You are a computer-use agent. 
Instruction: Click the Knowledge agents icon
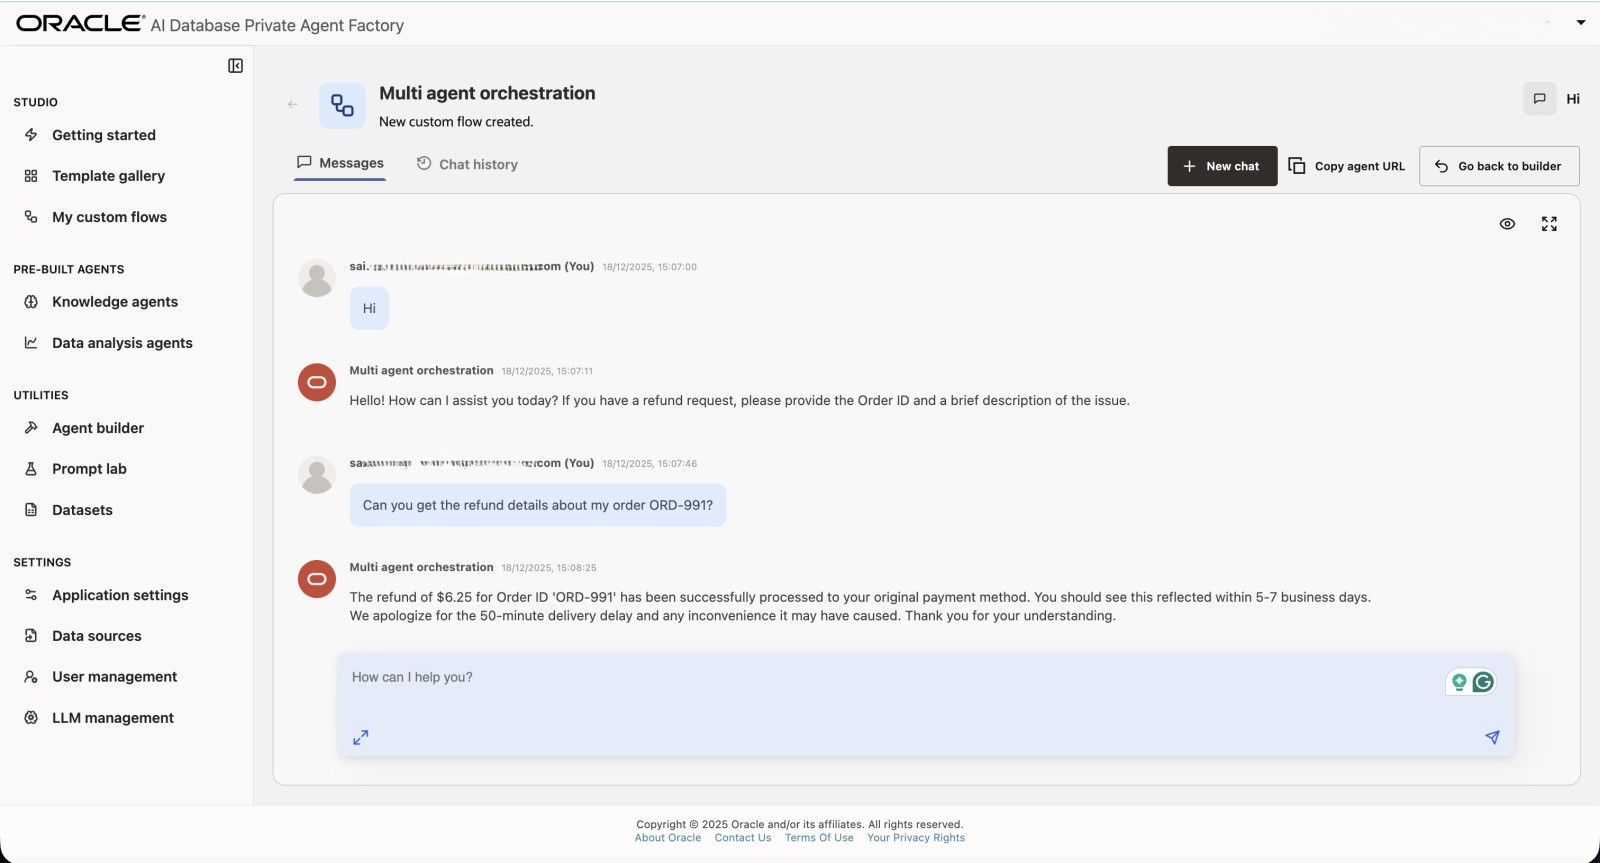(x=31, y=302)
